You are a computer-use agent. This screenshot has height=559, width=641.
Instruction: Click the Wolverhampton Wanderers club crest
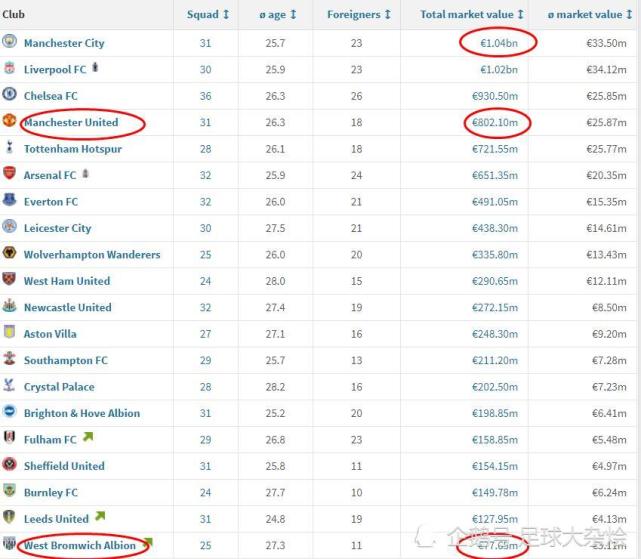(9, 252)
